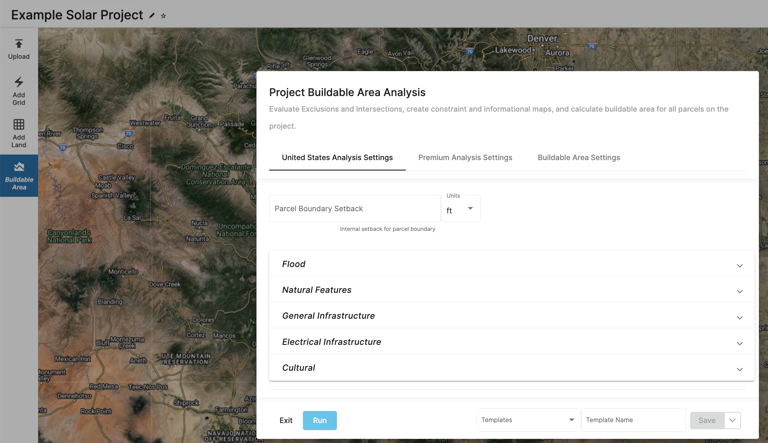Open the Buildable Area Settings tab
The image size is (768, 443).
(578, 157)
